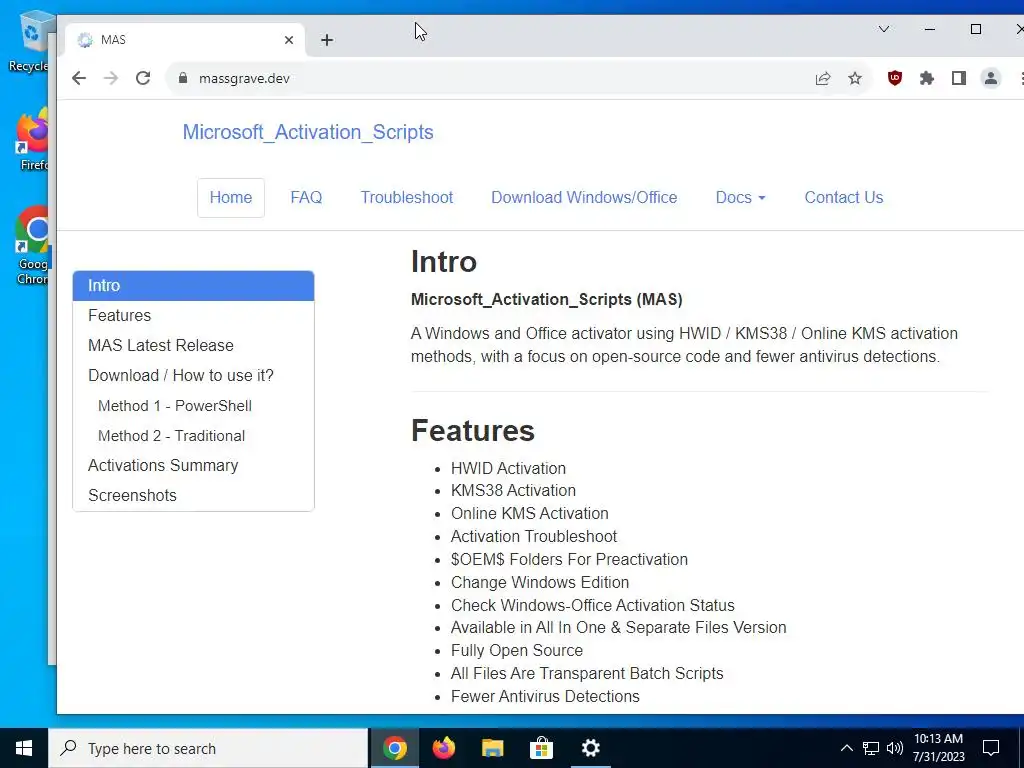The height and width of the screenshot is (768, 1024).
Task: Open Method 1 - PowerShell sidebar link
Action: click(193, 406)
